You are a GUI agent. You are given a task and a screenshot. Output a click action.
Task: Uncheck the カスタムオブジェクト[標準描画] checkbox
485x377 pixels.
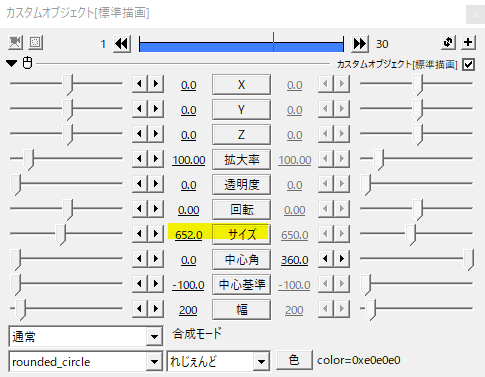[x=468, y=64]
